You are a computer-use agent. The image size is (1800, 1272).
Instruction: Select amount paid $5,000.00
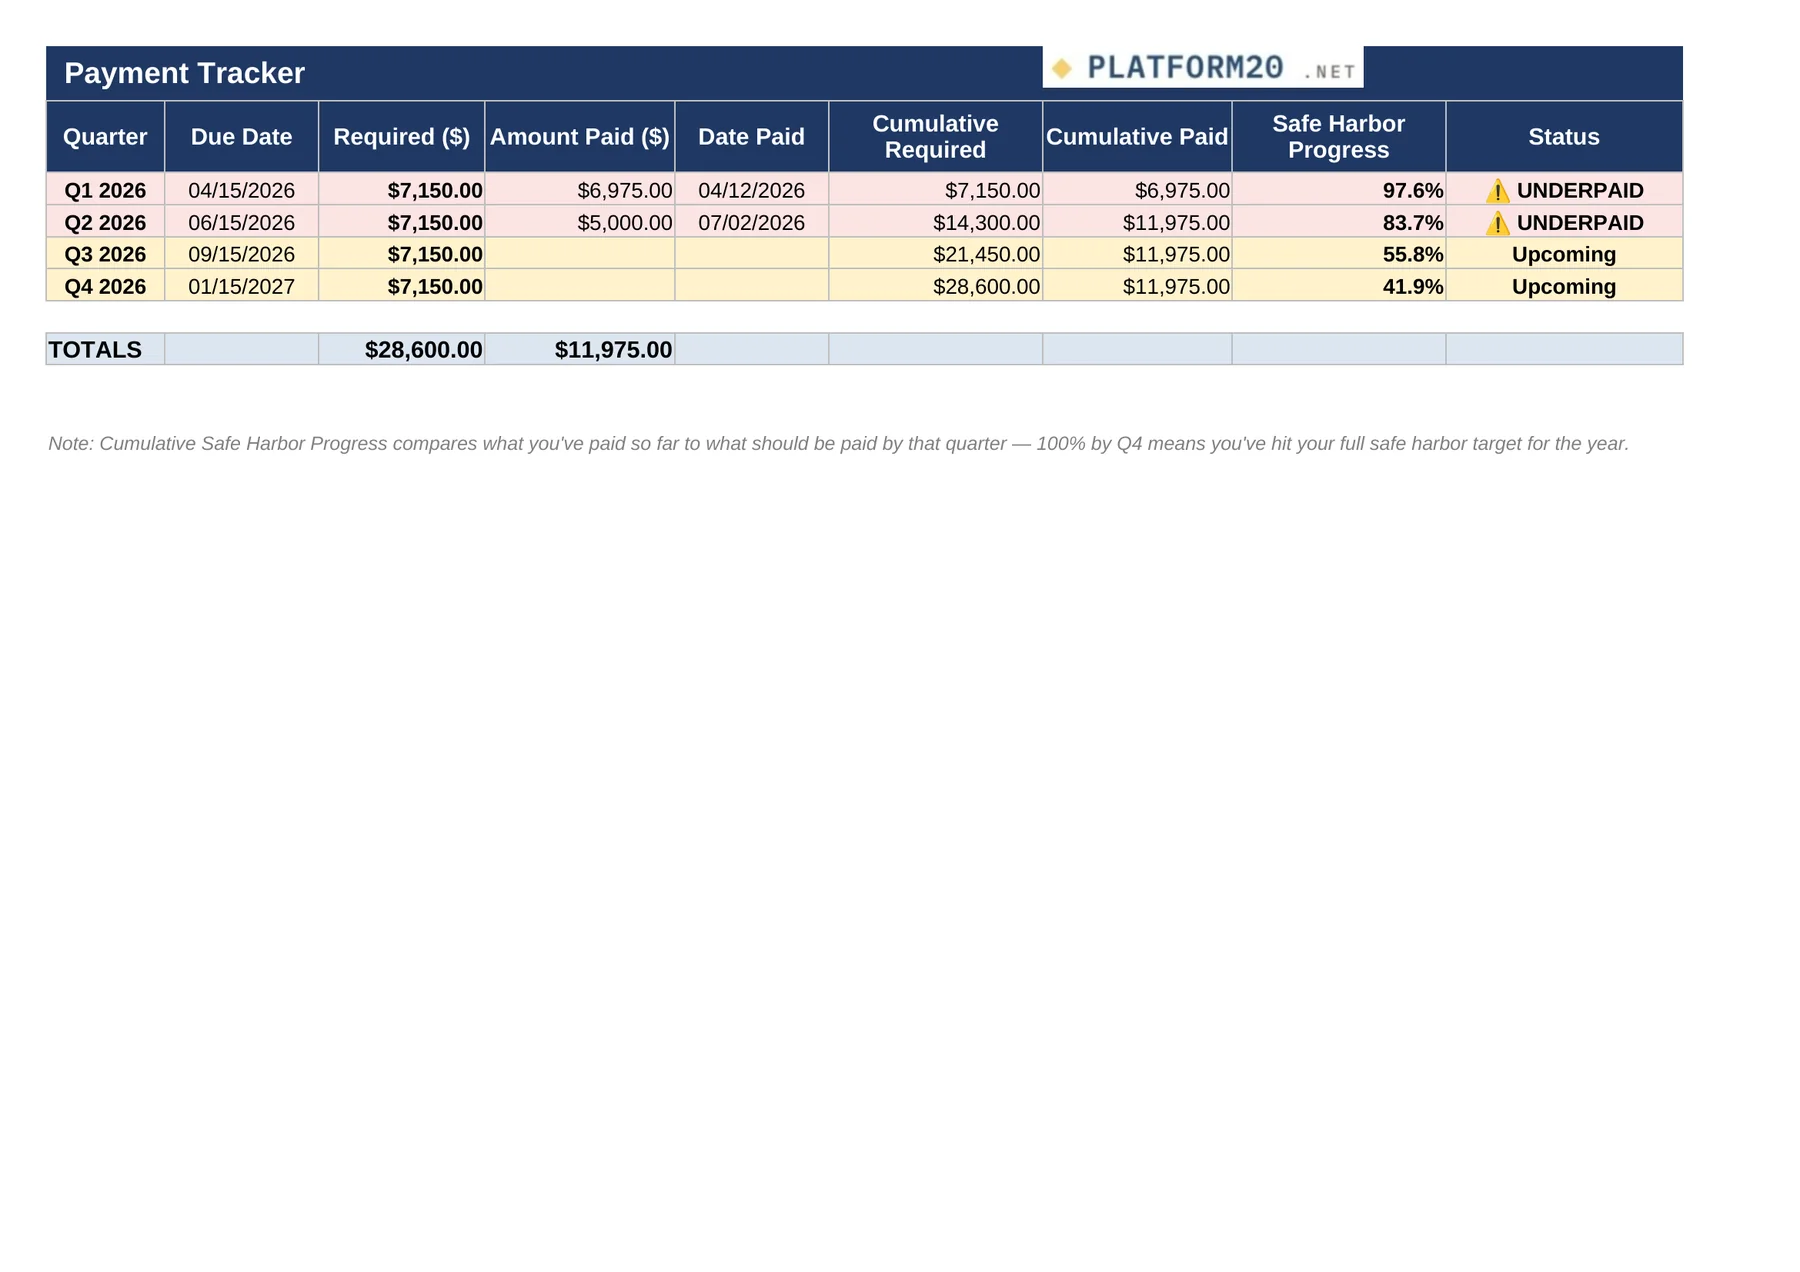579,222
